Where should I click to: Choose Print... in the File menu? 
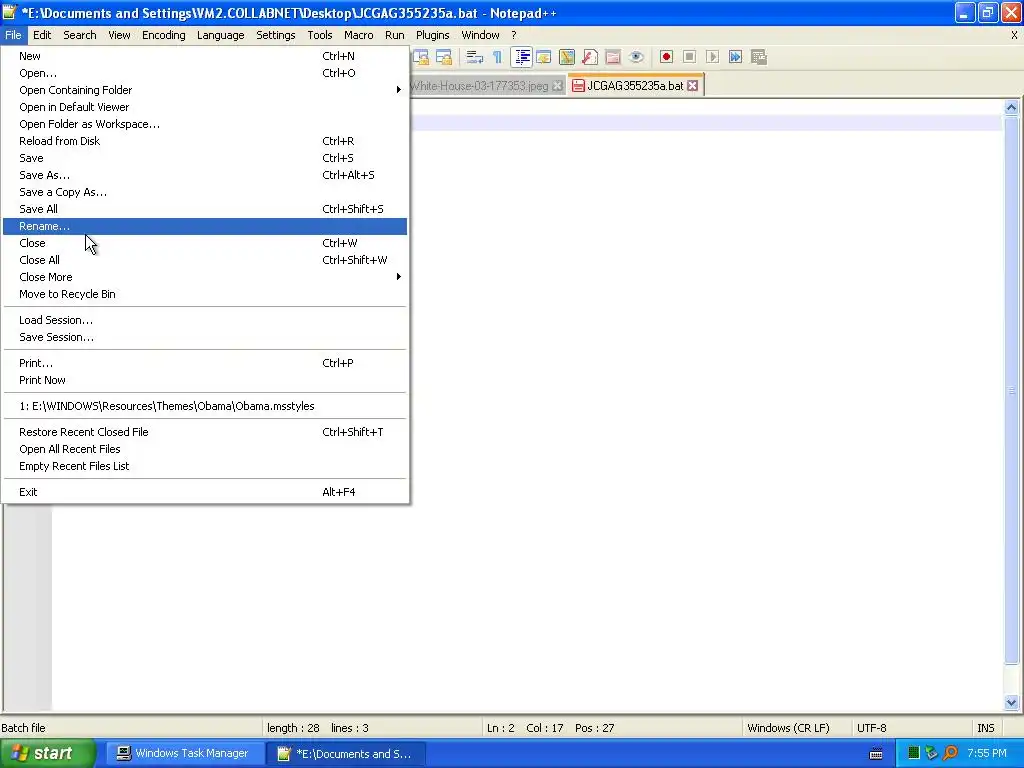coord(204,363)
